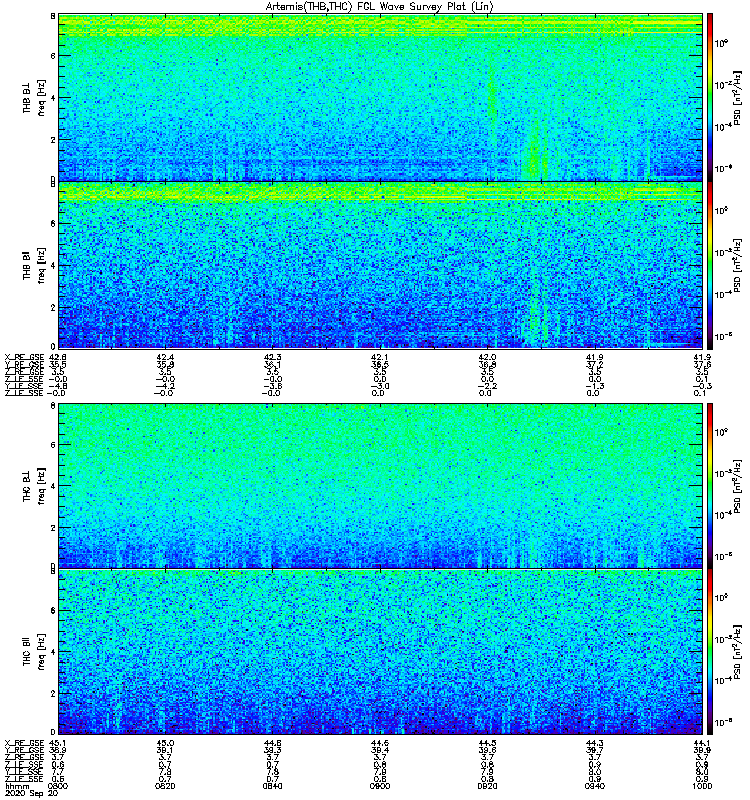
Task: Click the THB X_RE_GSE value 42.4
Action: [x=165, y=357]
